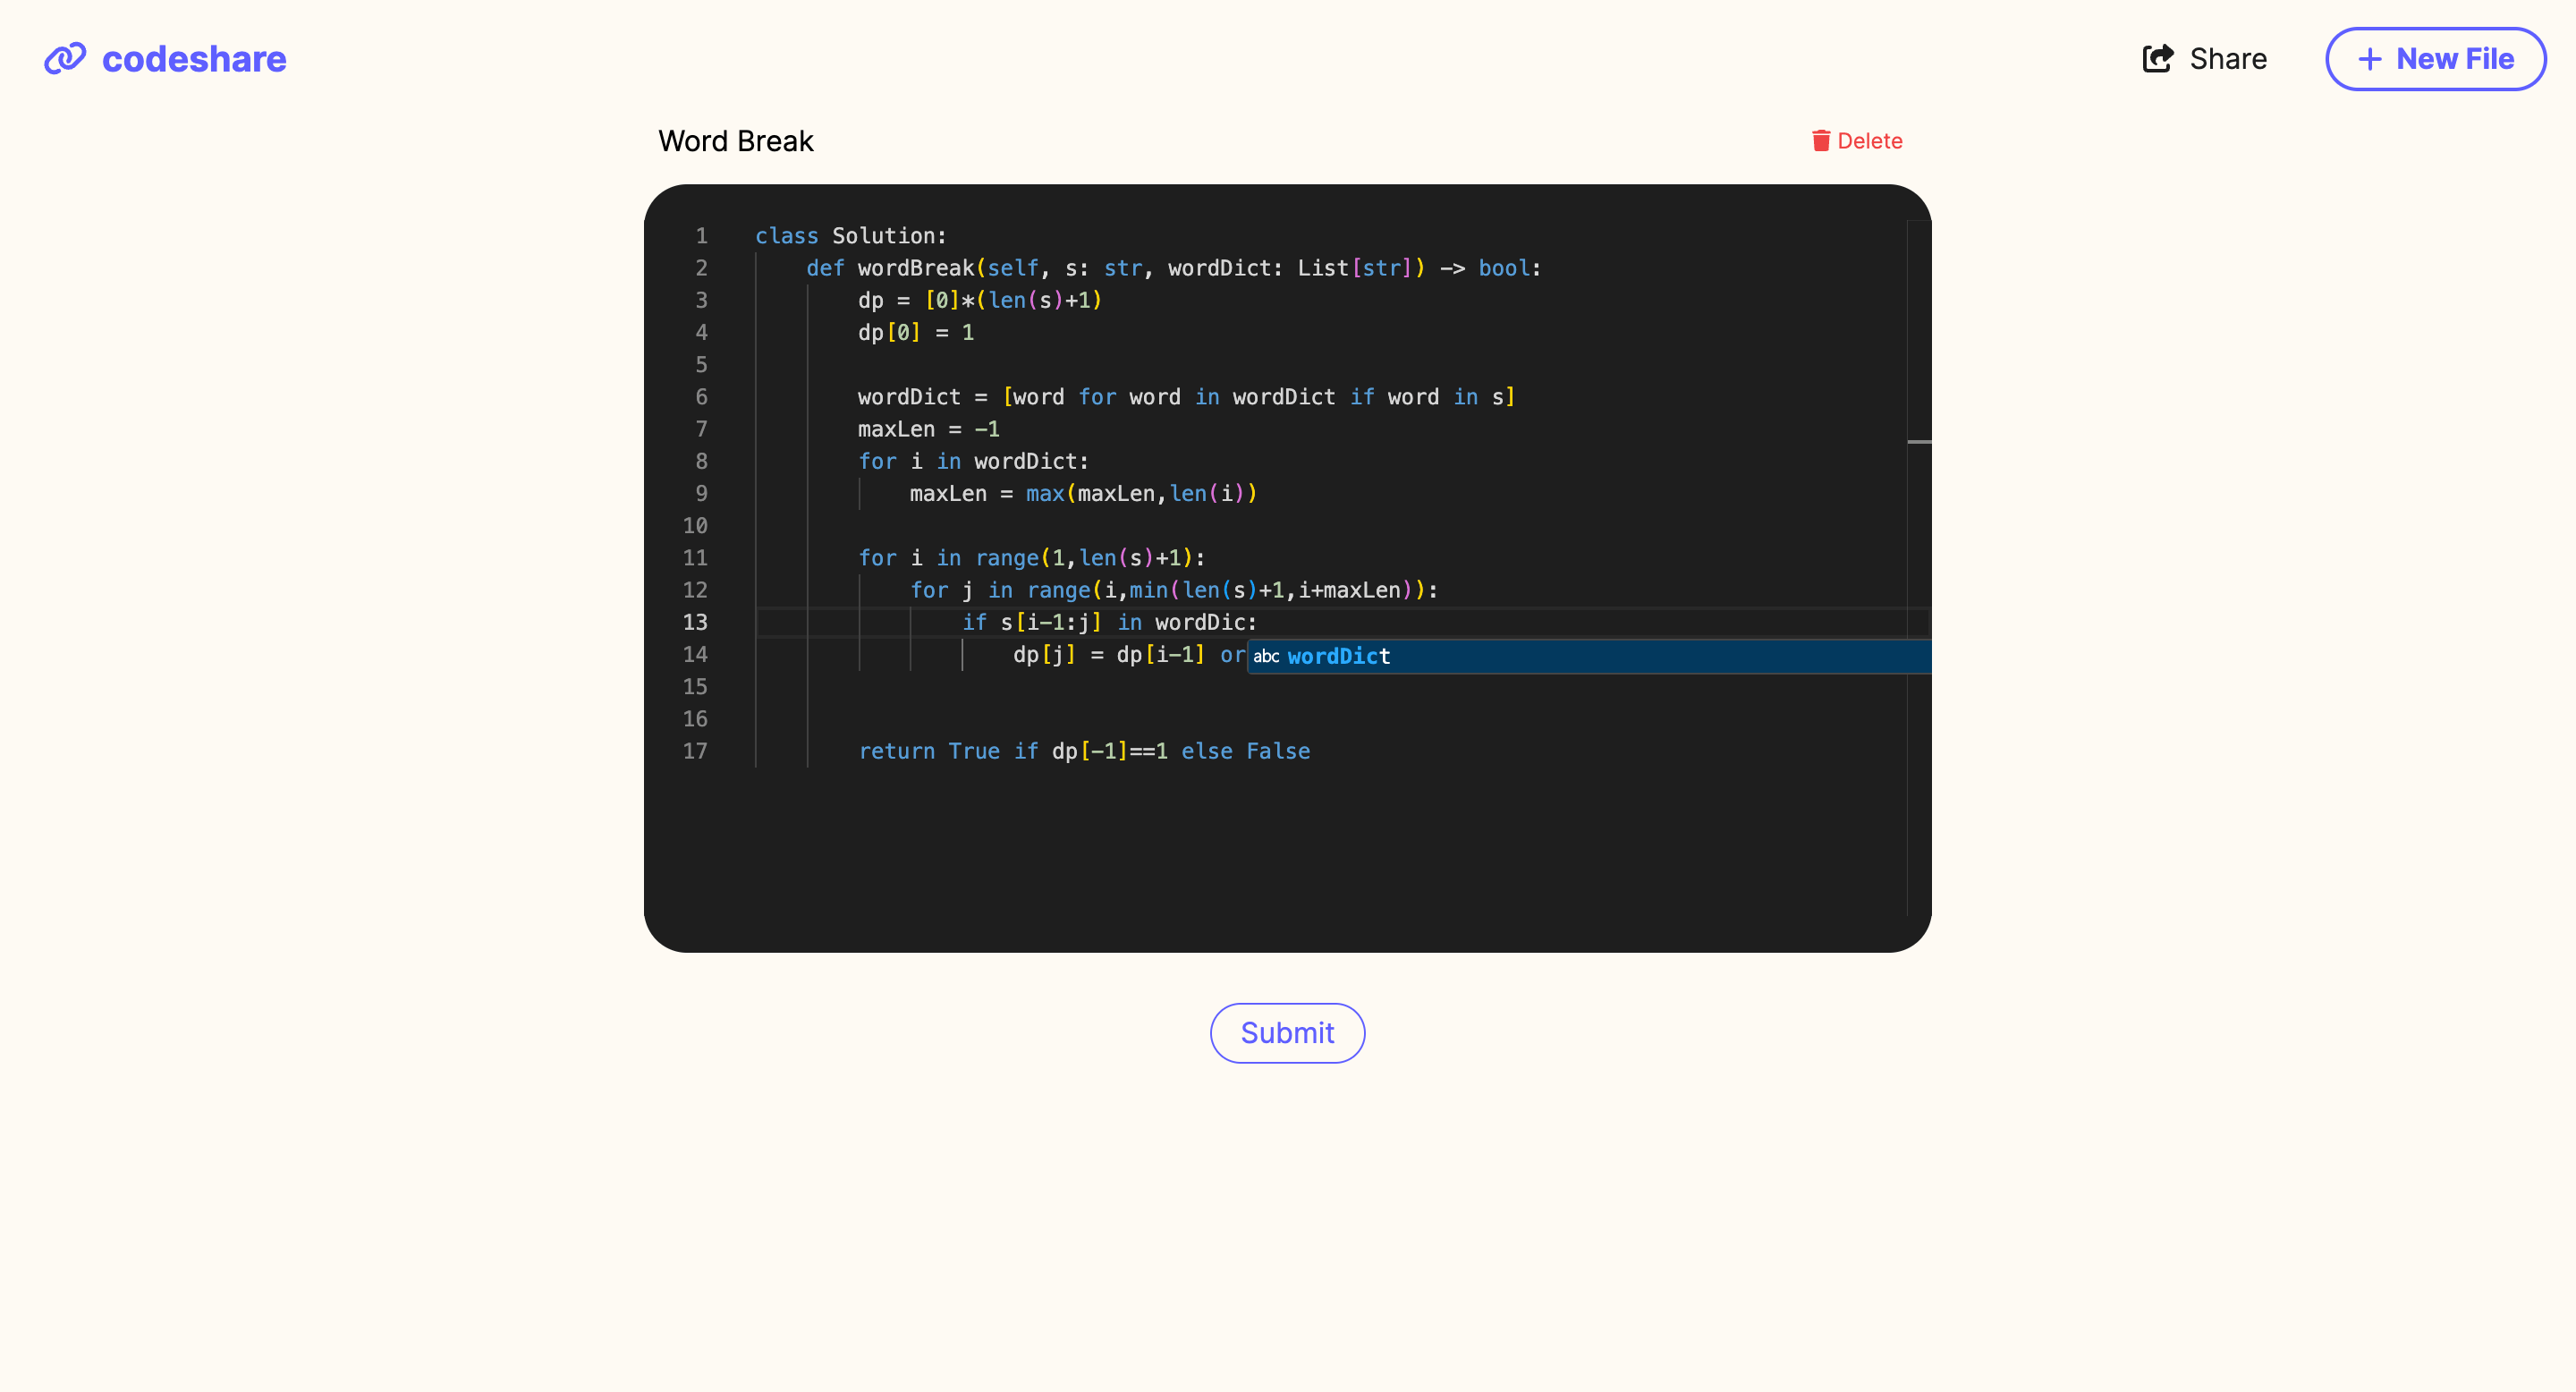Click the abc icon in suggestion popup
The height and width of the screenshot is (1392, 2576).
[x=1266, y=656]
